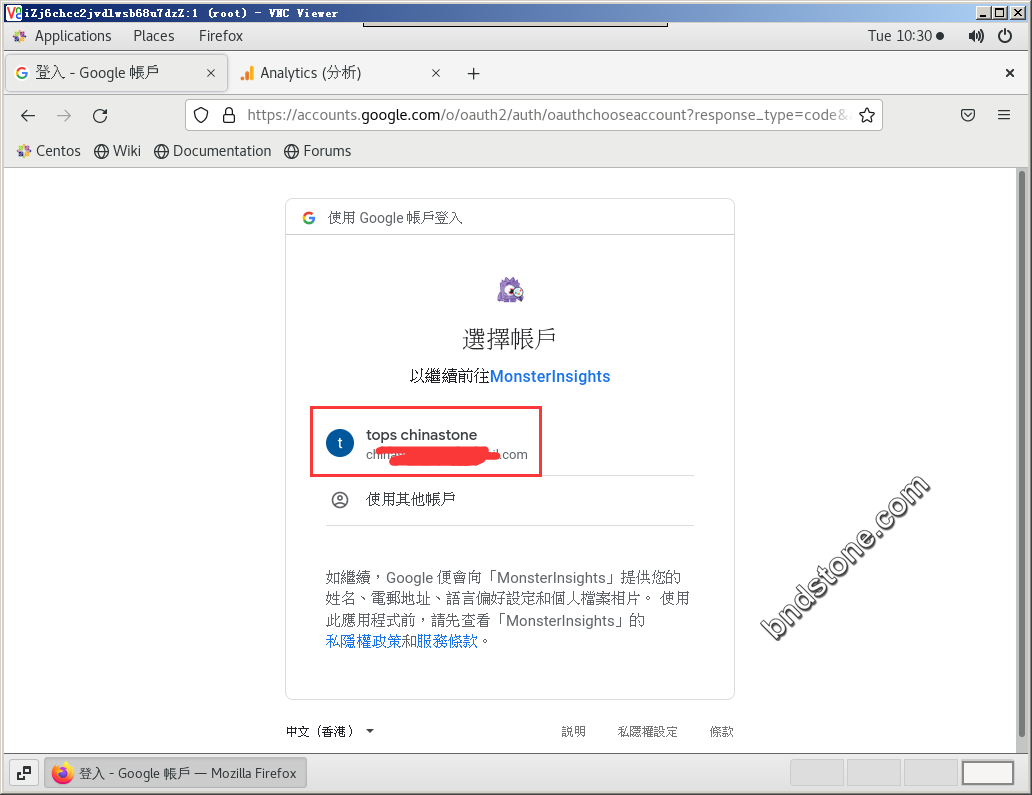Close the Analytics tab
This screenshot has height=795, width=1032.
[x=436, y=73]
